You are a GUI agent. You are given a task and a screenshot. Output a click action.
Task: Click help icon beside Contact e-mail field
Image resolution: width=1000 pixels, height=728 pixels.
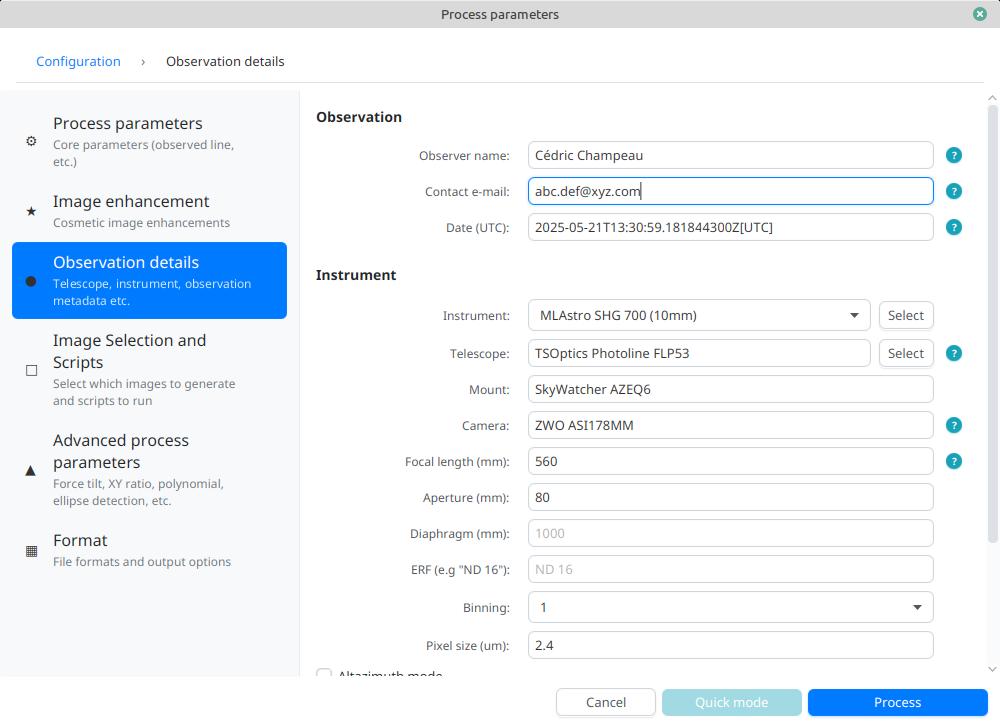pos(954,191)
